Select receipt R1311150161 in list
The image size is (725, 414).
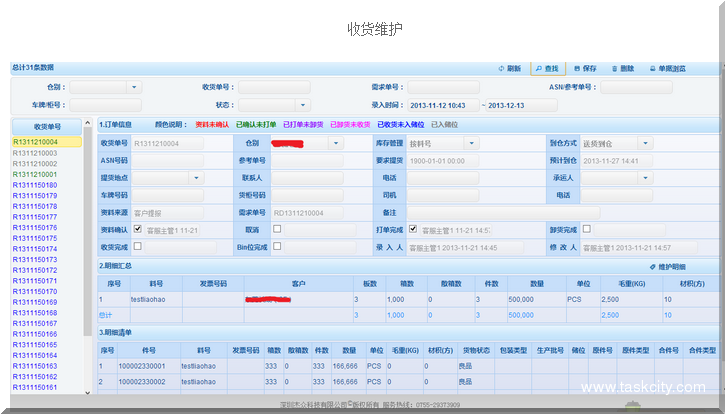35,387
